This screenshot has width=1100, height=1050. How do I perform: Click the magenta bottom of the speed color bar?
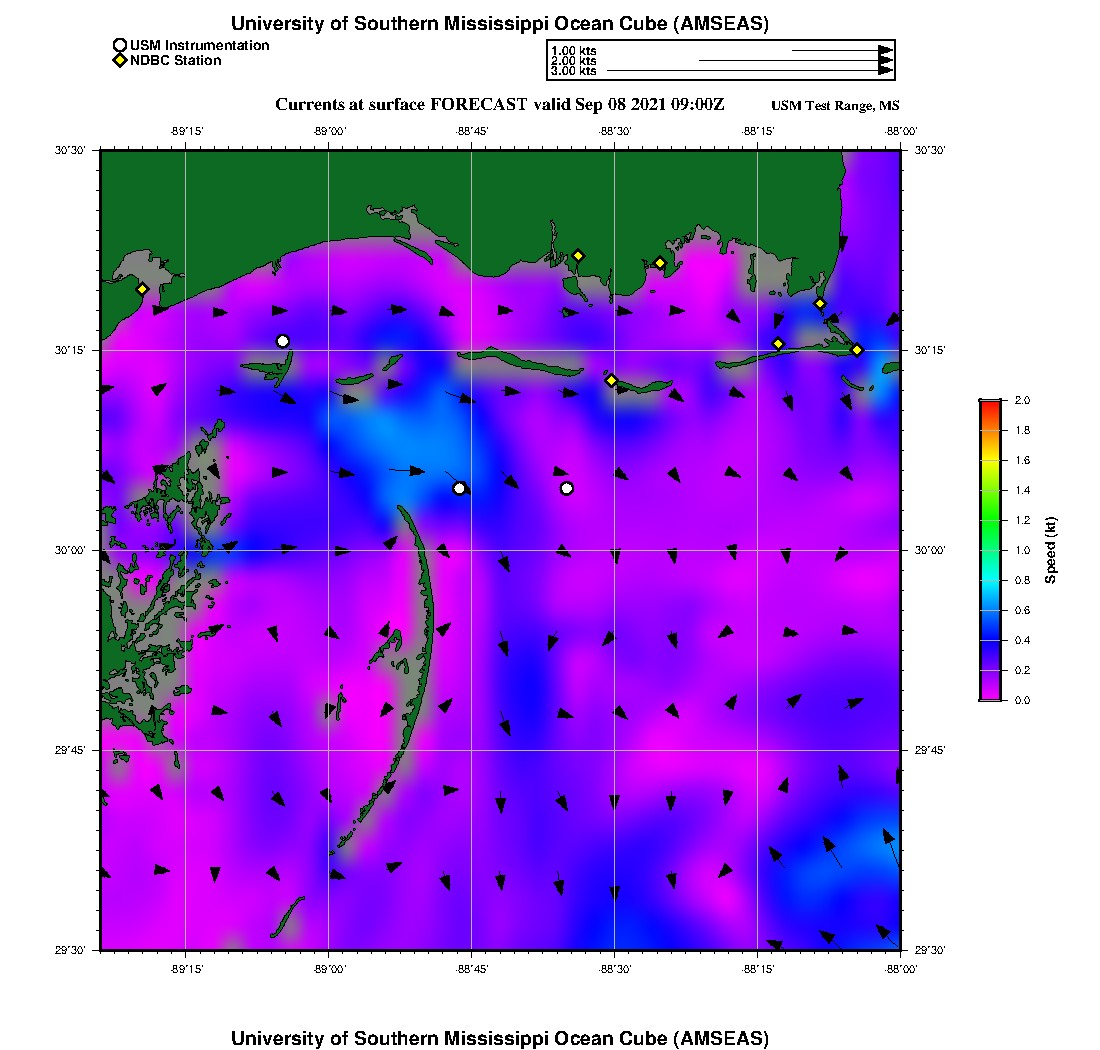pos(990,696)
